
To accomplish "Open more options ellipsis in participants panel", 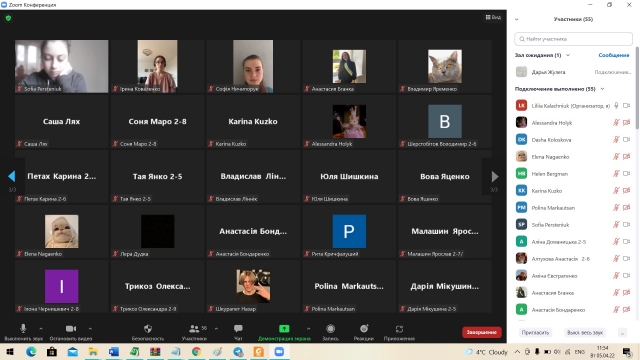I will 622,333.
